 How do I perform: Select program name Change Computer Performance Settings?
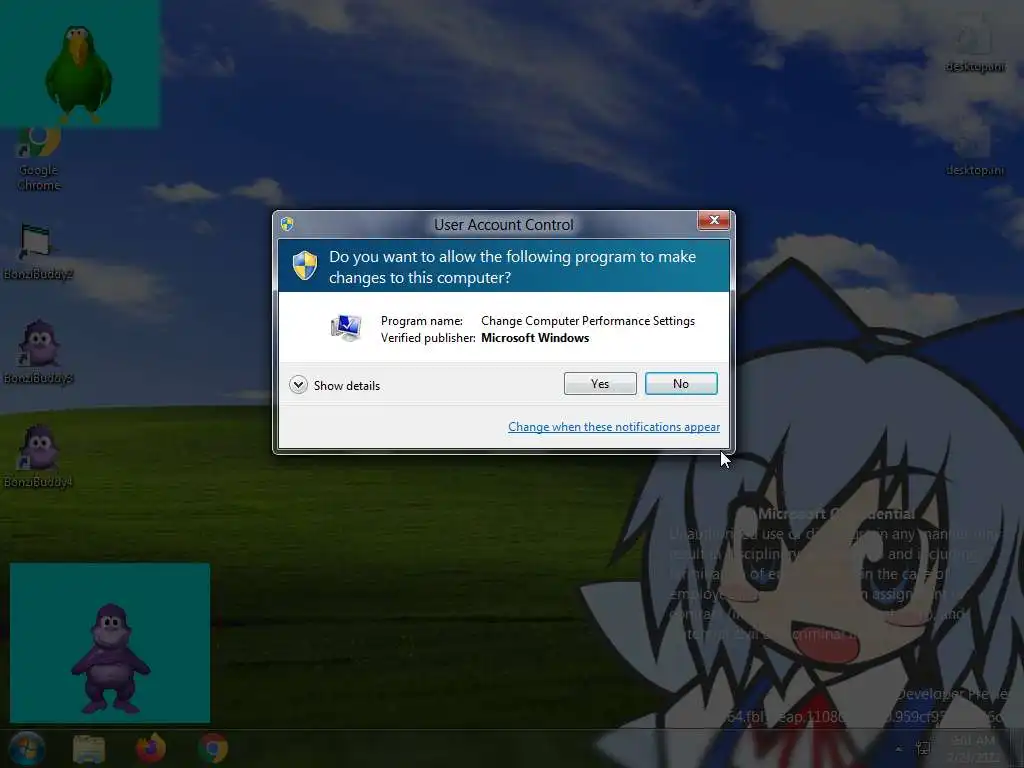pos(588,321)
